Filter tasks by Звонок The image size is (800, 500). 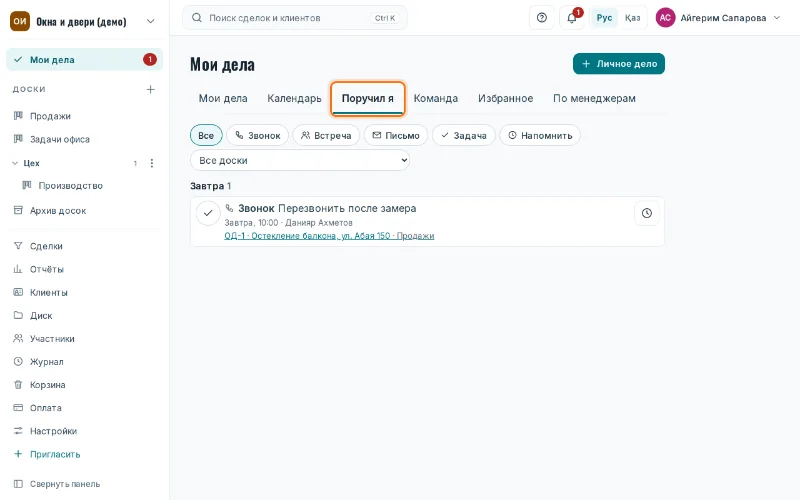pyautogui.click(x=258, y=135)
